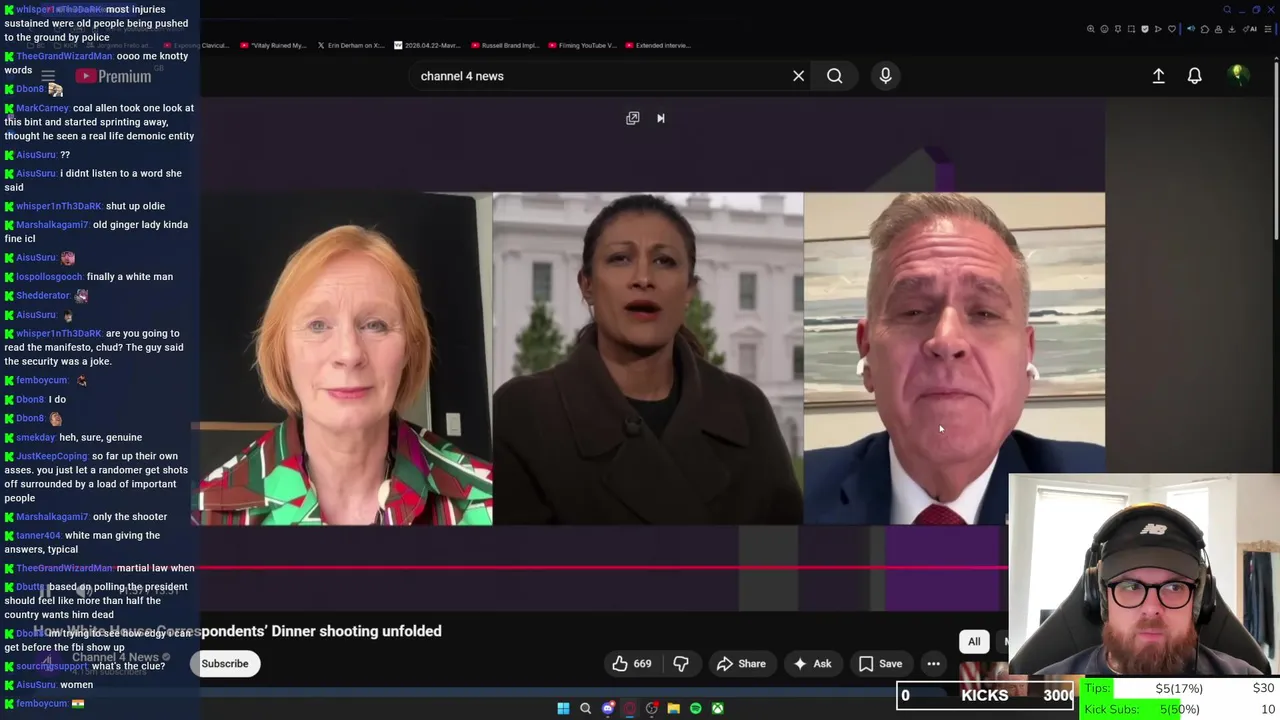Open Discord from the taskbar
The image size is (1280, 720).
coord(608,709)
